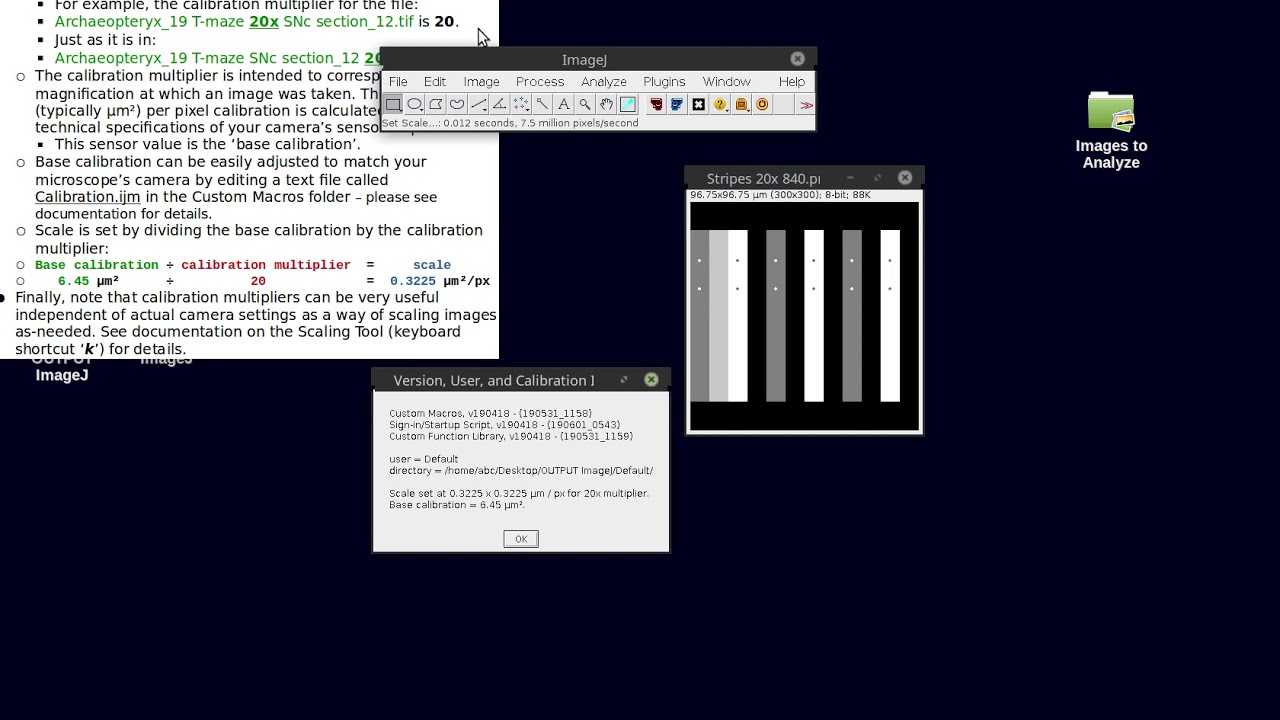Screen dimensions: 1280x720
Task: Click the black square X macro icon
Action: (x=698, y=104)
